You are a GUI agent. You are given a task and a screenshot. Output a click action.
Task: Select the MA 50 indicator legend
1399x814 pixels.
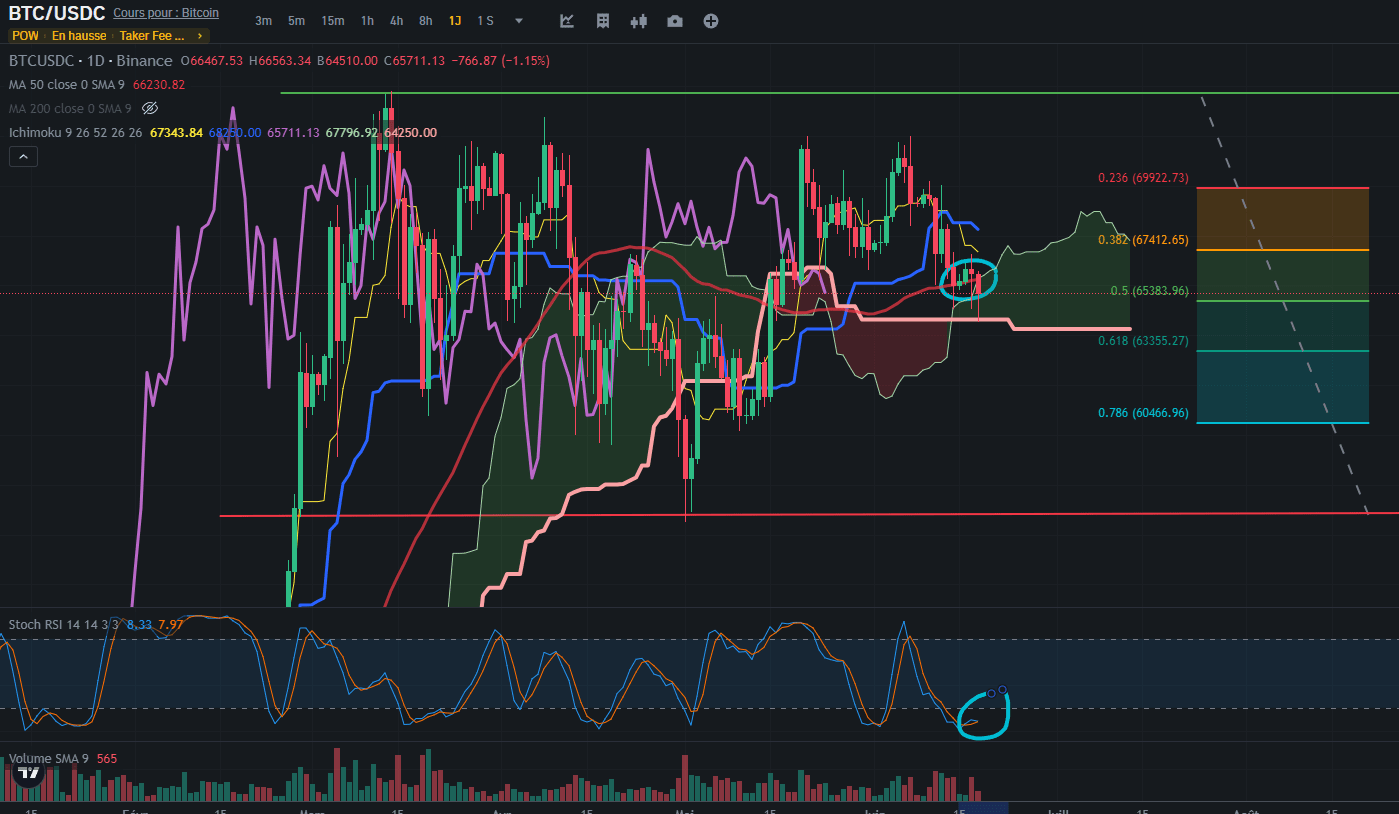pyautogui.click(x=66, y=85)
